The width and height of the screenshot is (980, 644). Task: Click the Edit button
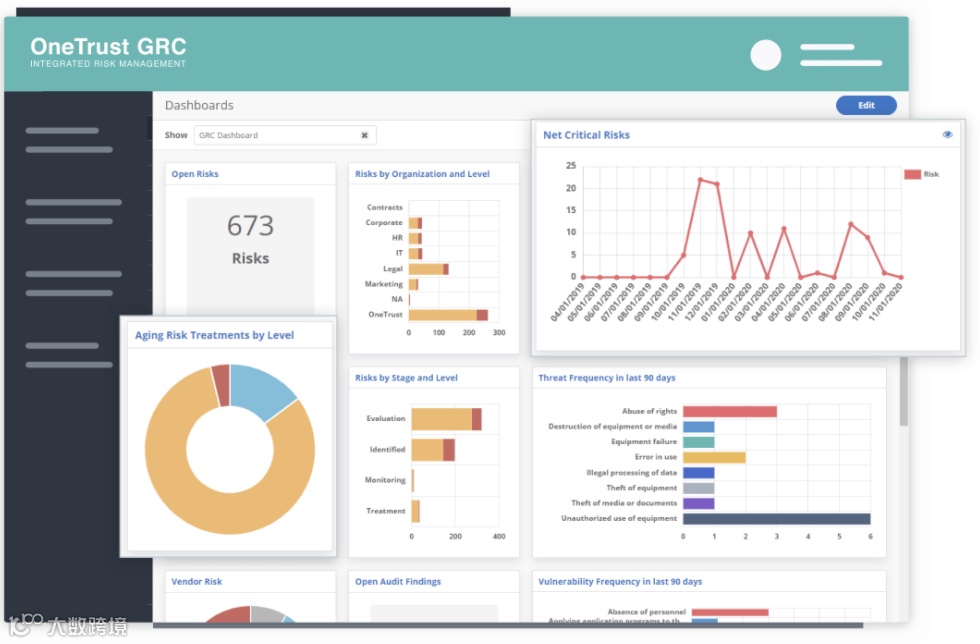866,105
